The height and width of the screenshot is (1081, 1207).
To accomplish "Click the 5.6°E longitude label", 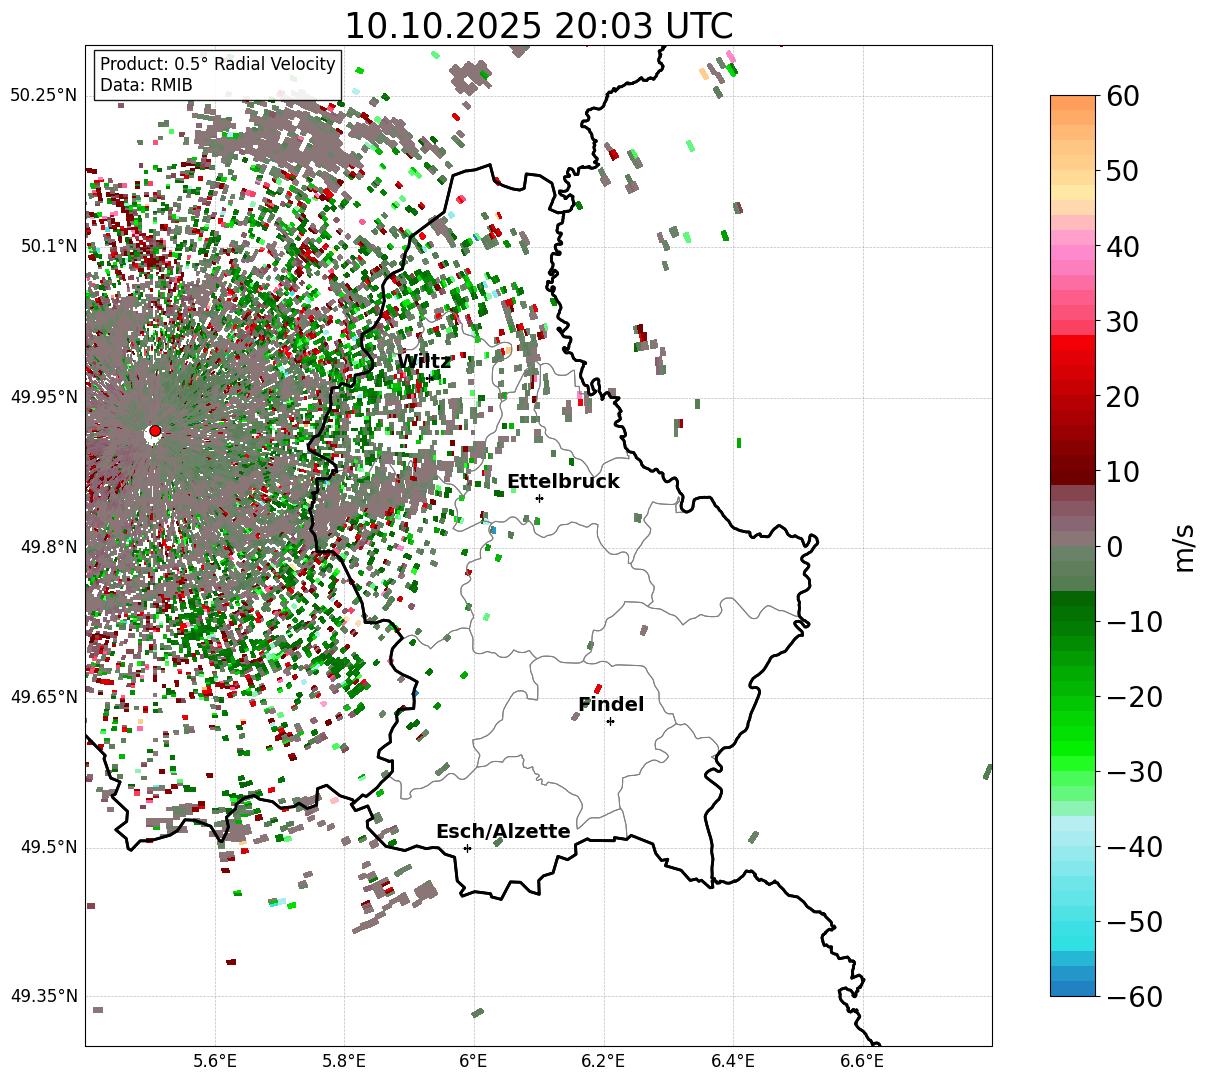I will point(215,1062).
